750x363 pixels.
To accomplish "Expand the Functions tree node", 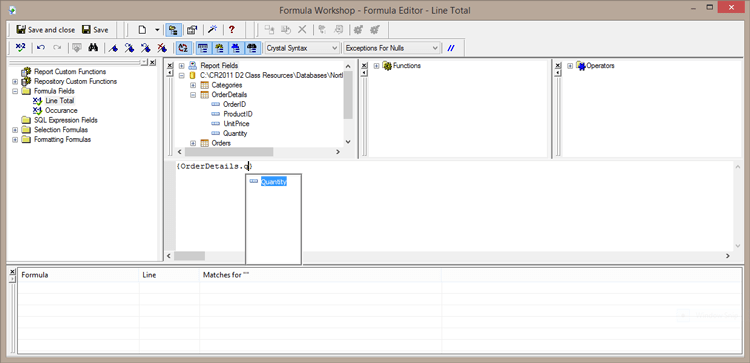I will [376, 66].
